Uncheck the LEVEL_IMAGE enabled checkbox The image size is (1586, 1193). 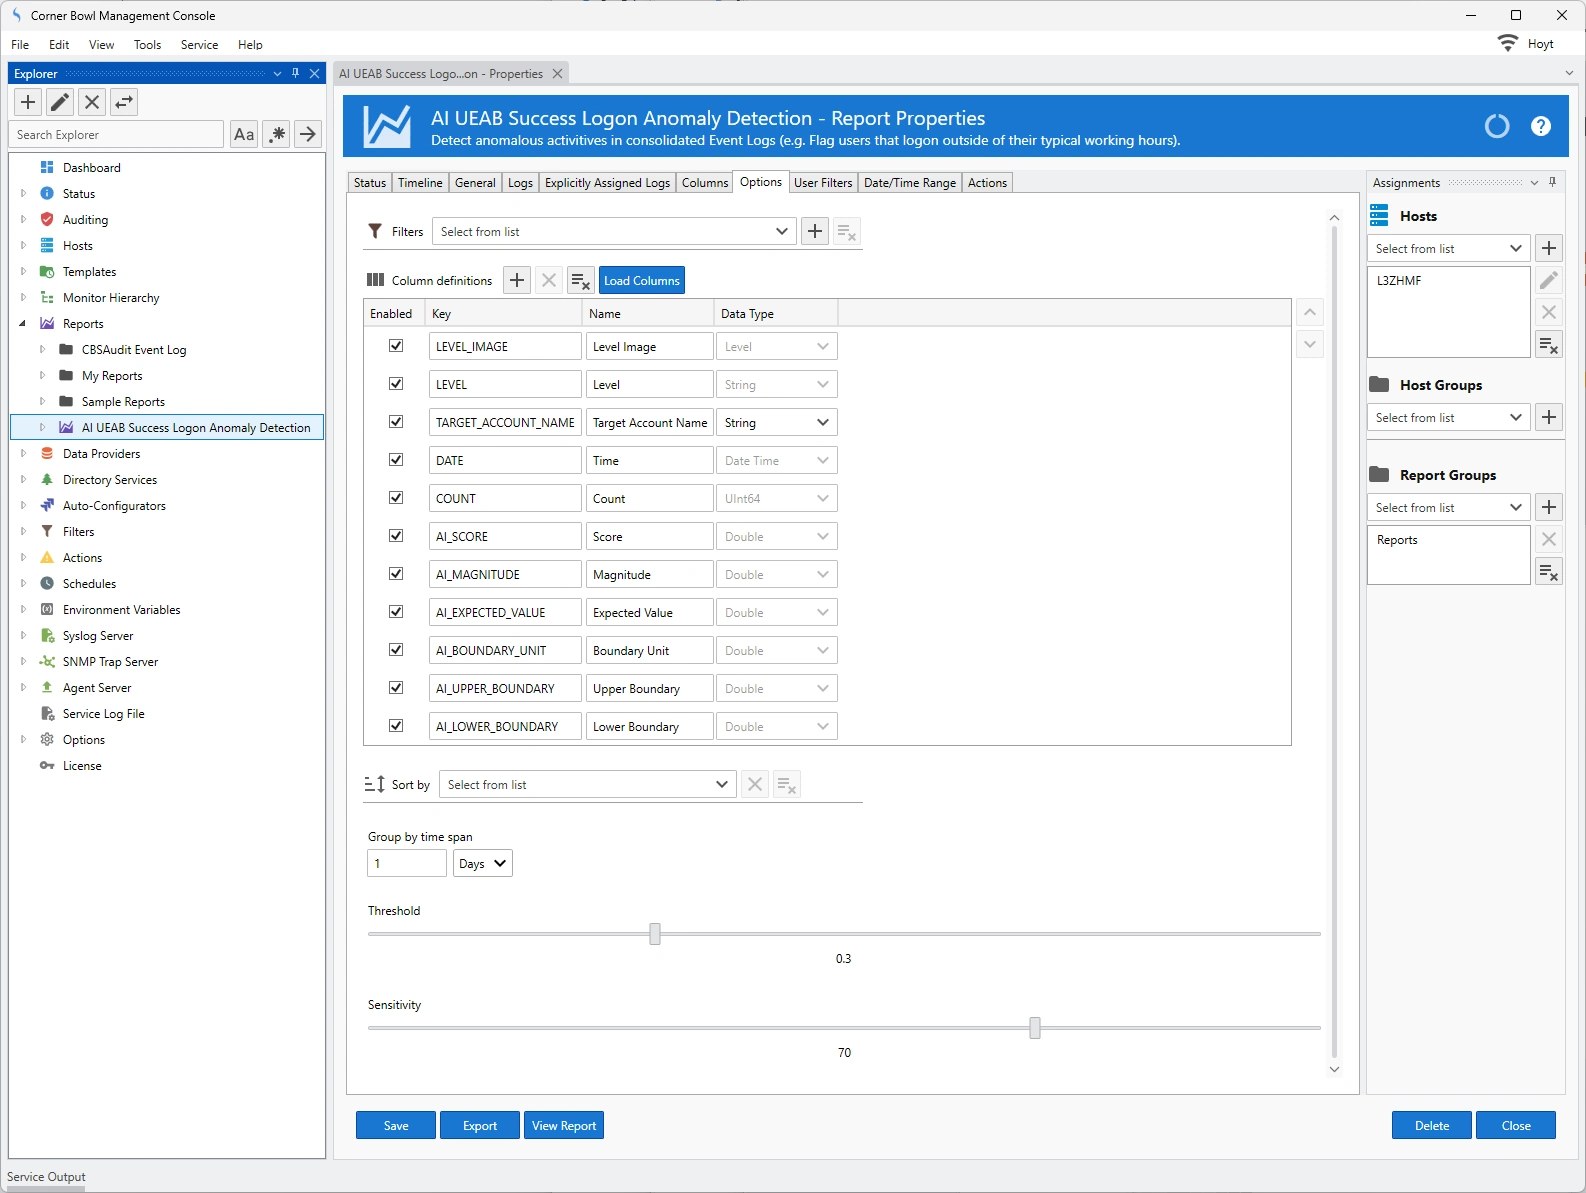(396, 346)
